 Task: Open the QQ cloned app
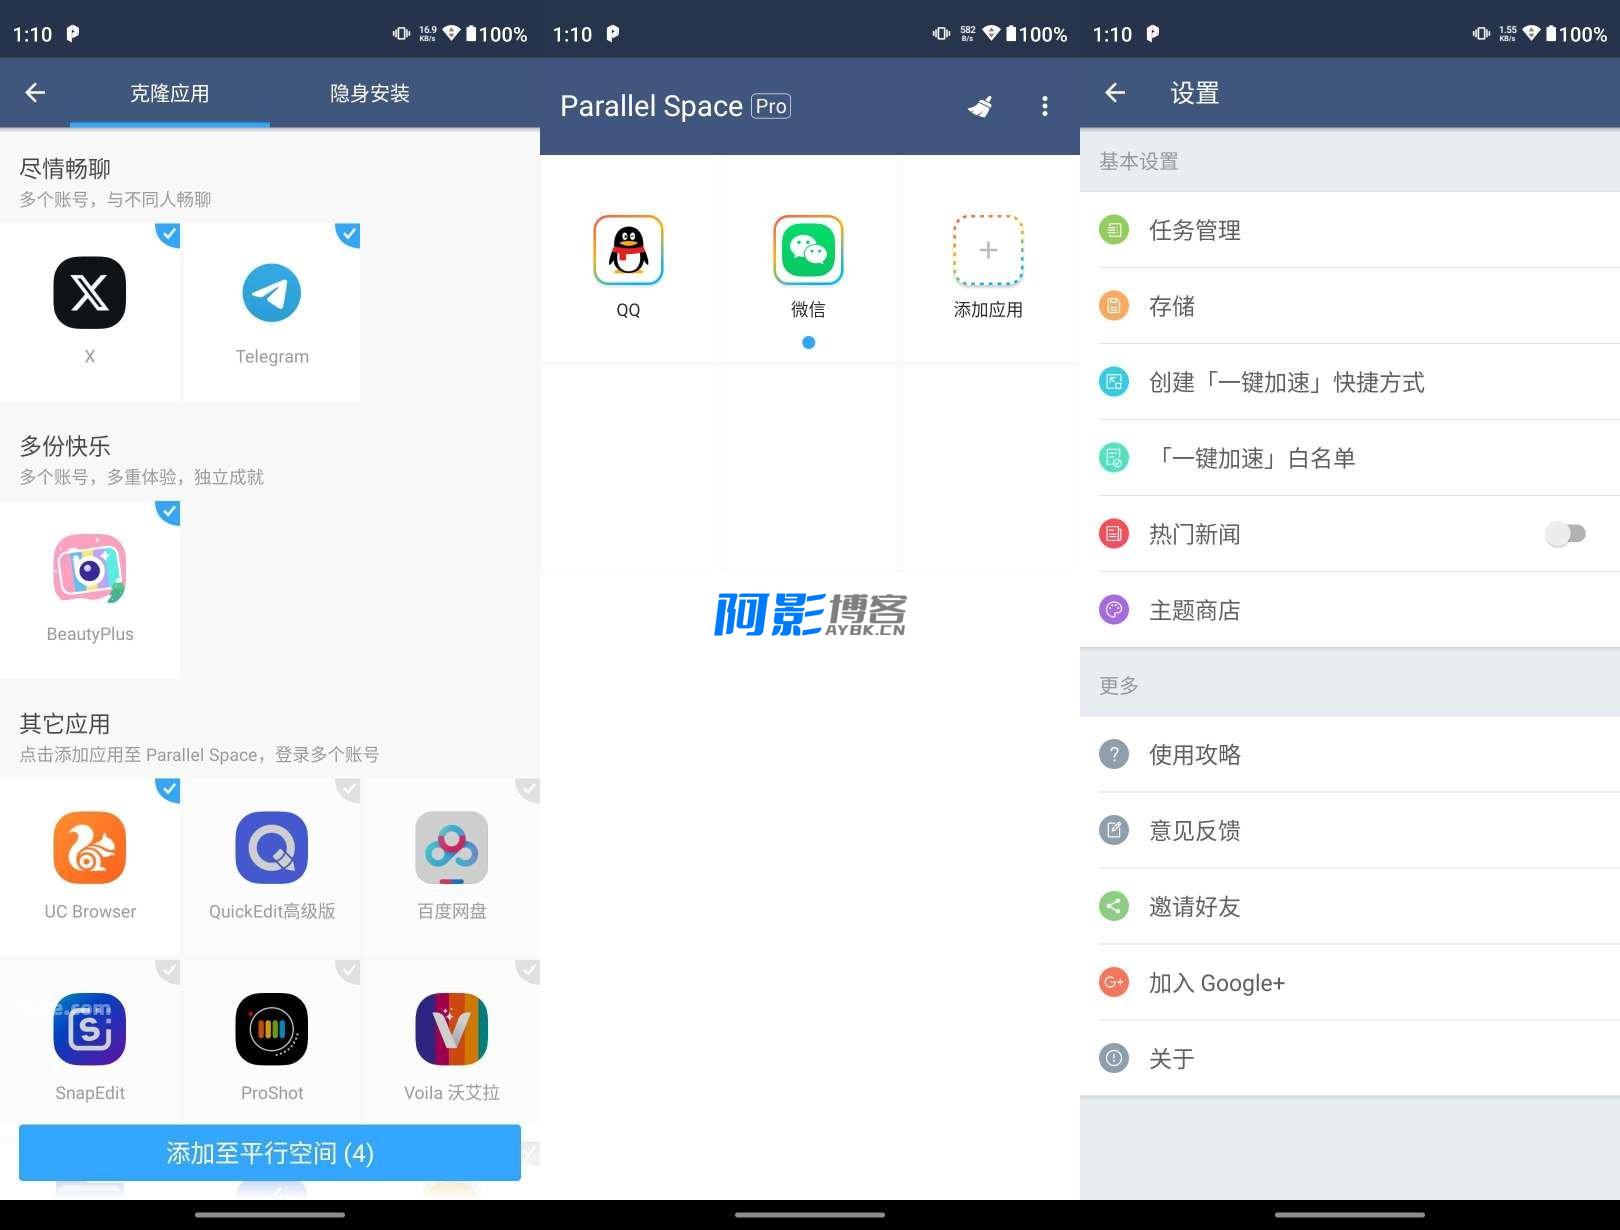(x=628, y=251)
